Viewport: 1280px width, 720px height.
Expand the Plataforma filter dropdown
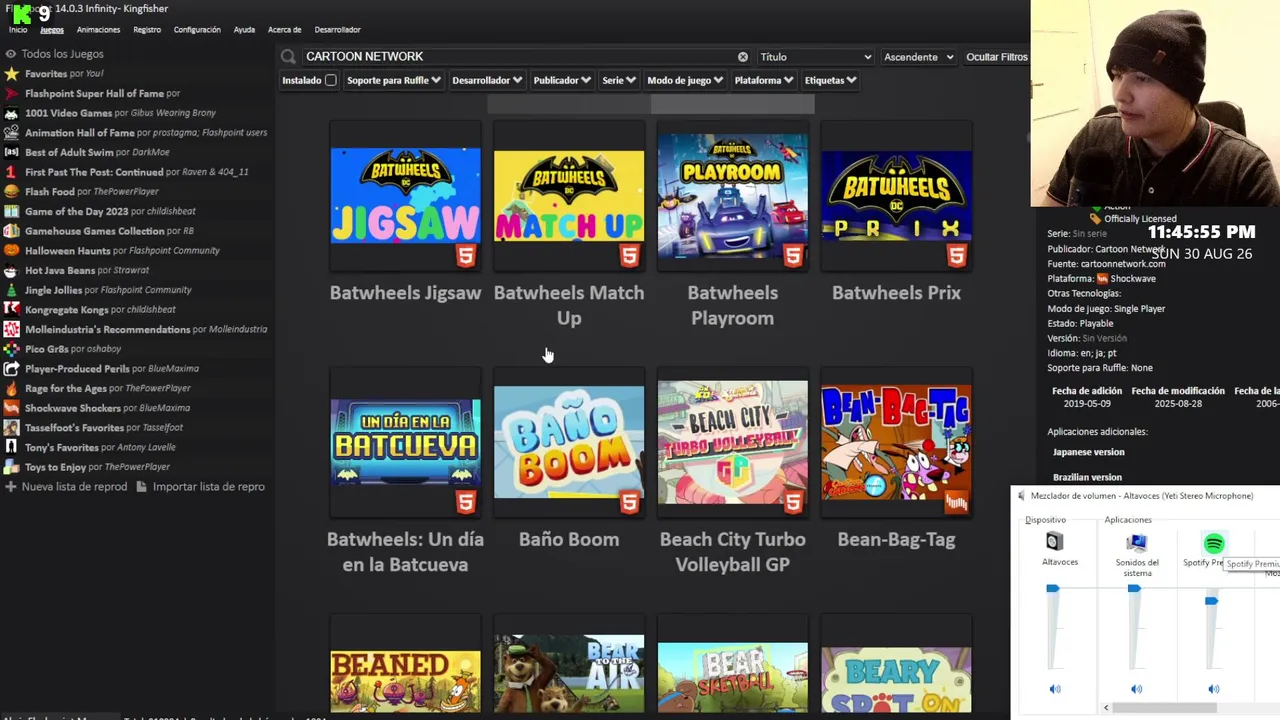coord(764,80)
